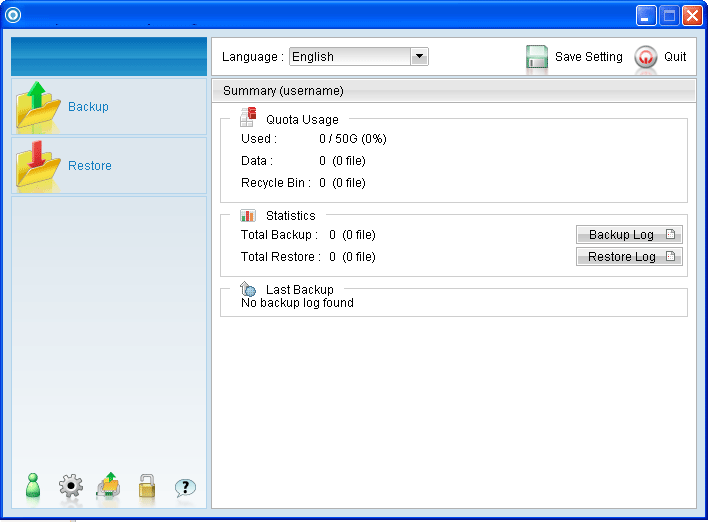Click the red Quit power icon
The image size is (708, 528).
[646, 57]
